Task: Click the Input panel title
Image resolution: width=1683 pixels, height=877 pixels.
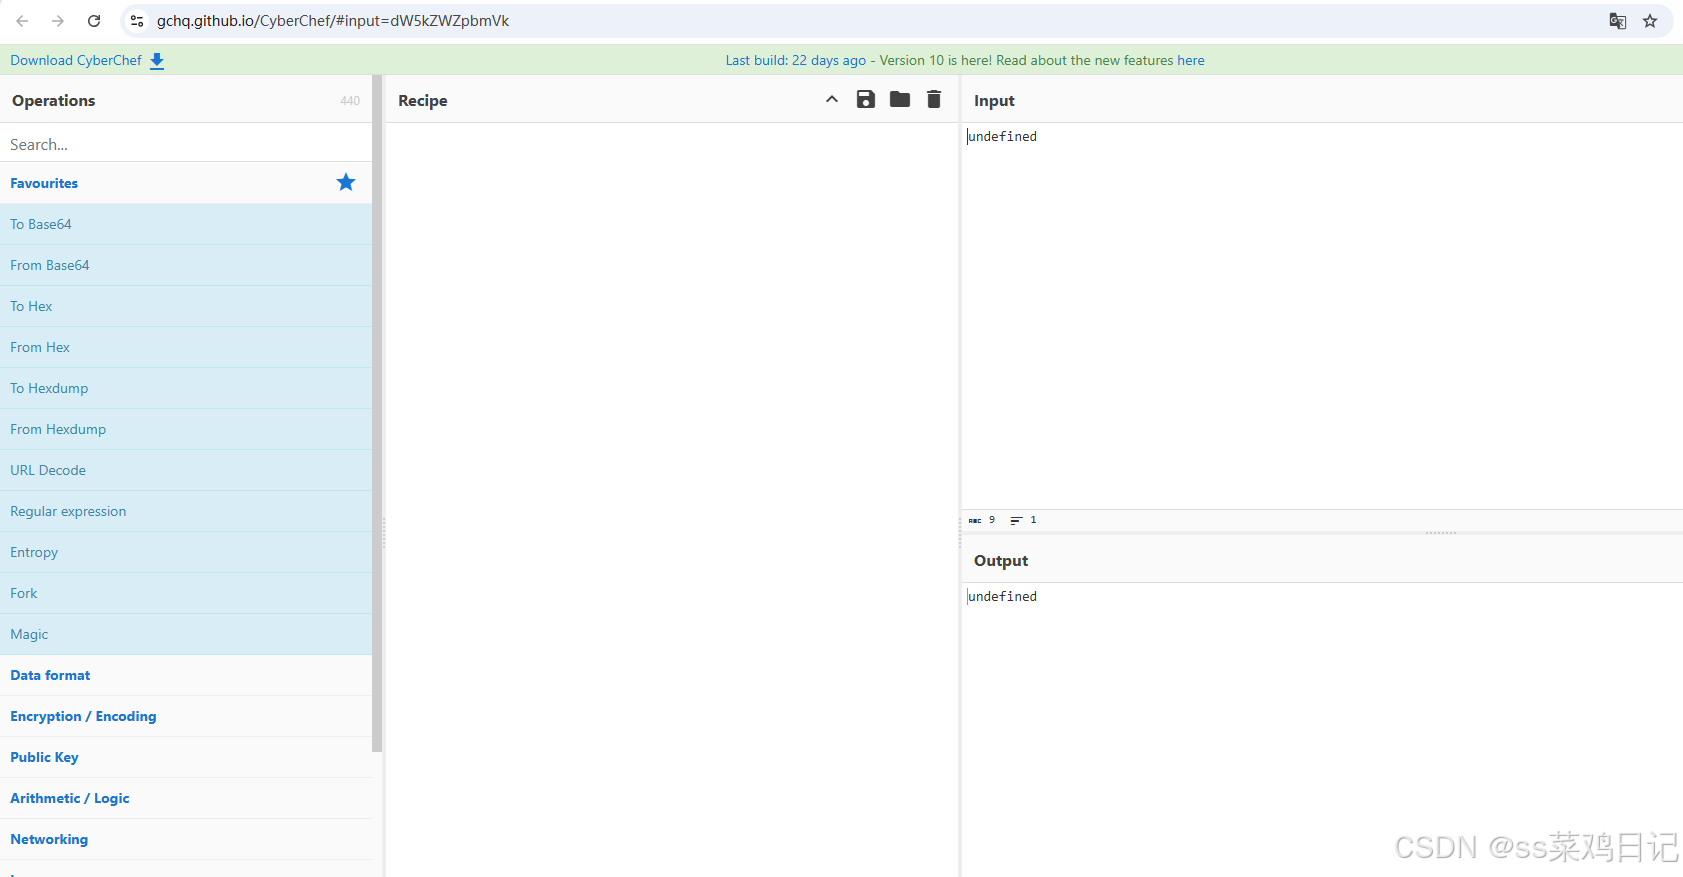Action: 994,100
